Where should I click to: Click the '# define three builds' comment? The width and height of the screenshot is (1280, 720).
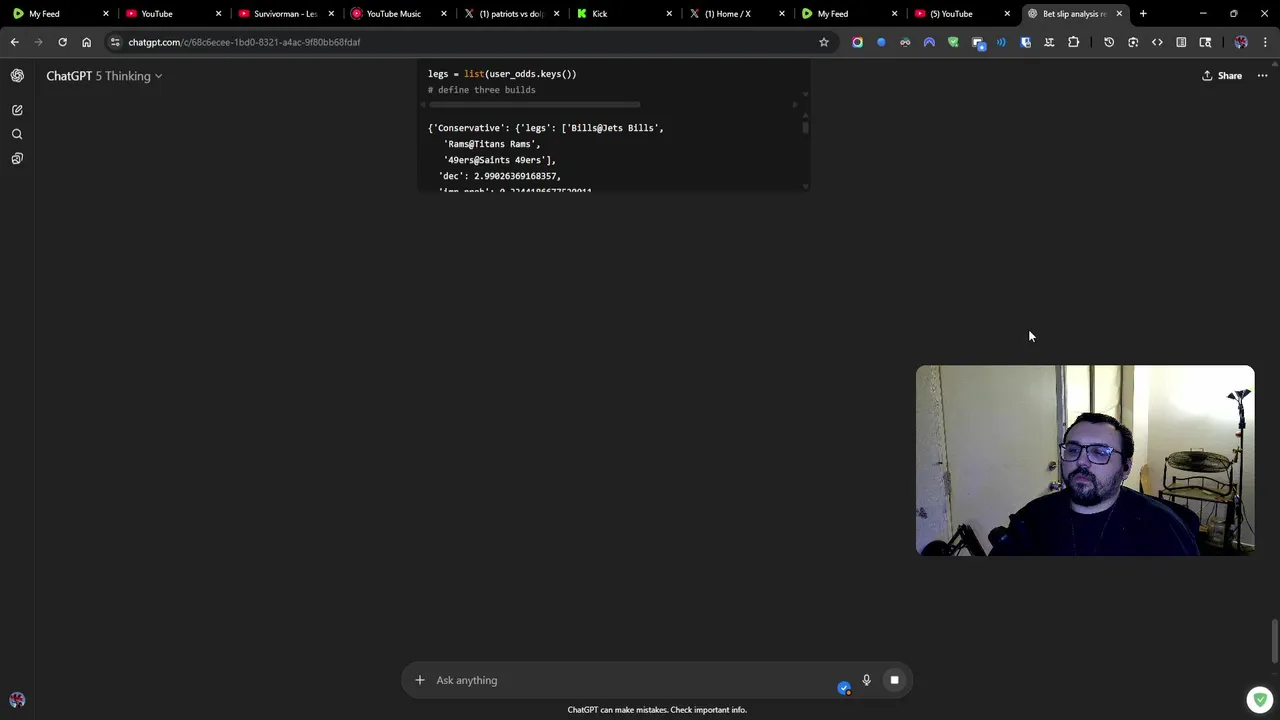point(482,90)
